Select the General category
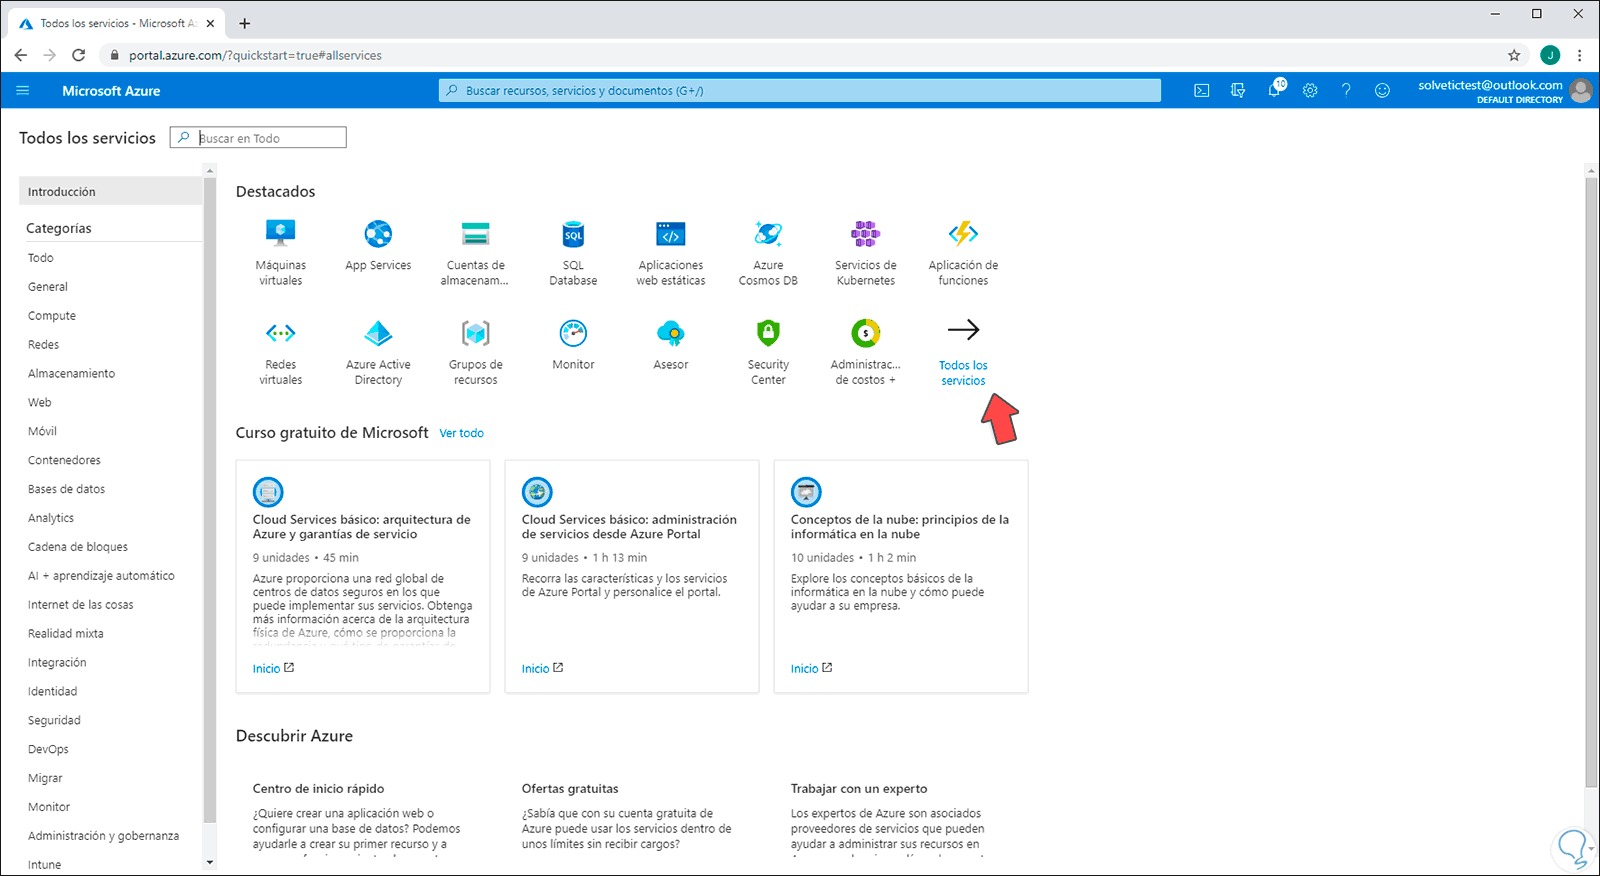Viewport: 1600px width, 876px height. click(x=48, y=287)
